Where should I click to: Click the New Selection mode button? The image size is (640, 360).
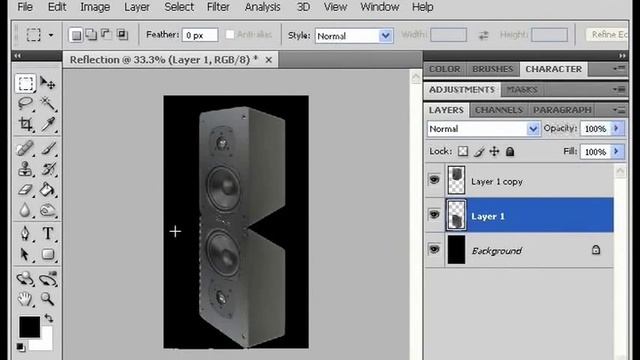[76, 35]
